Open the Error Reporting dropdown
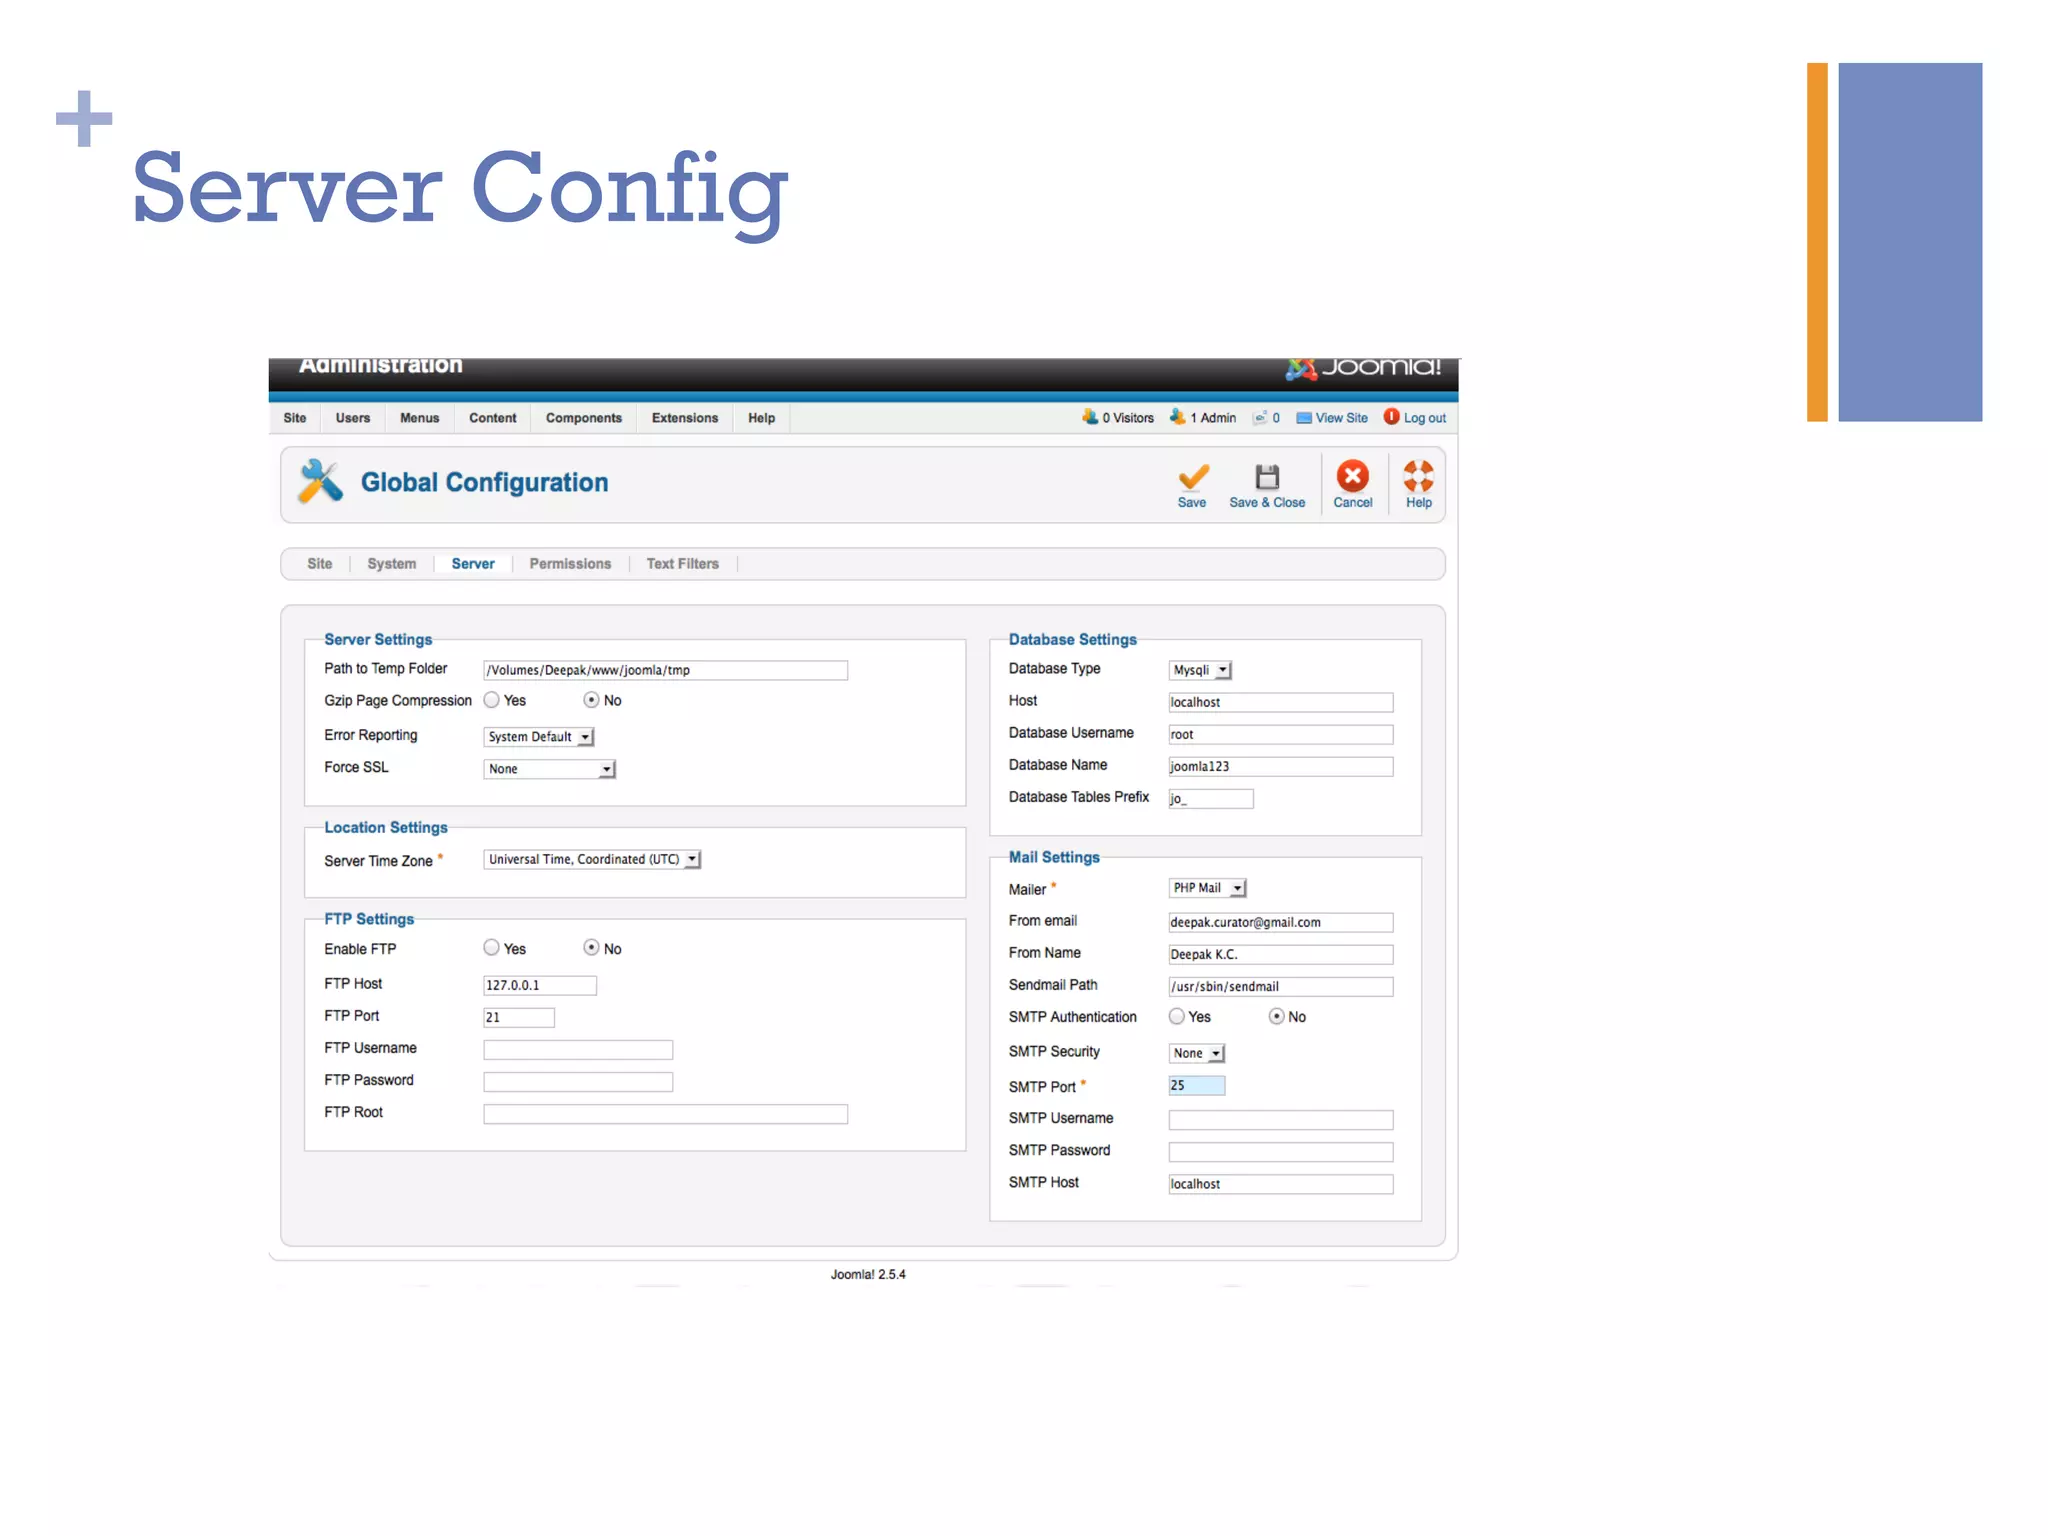The width and height of the screenshot is (2048, 1536). point(539,737)
